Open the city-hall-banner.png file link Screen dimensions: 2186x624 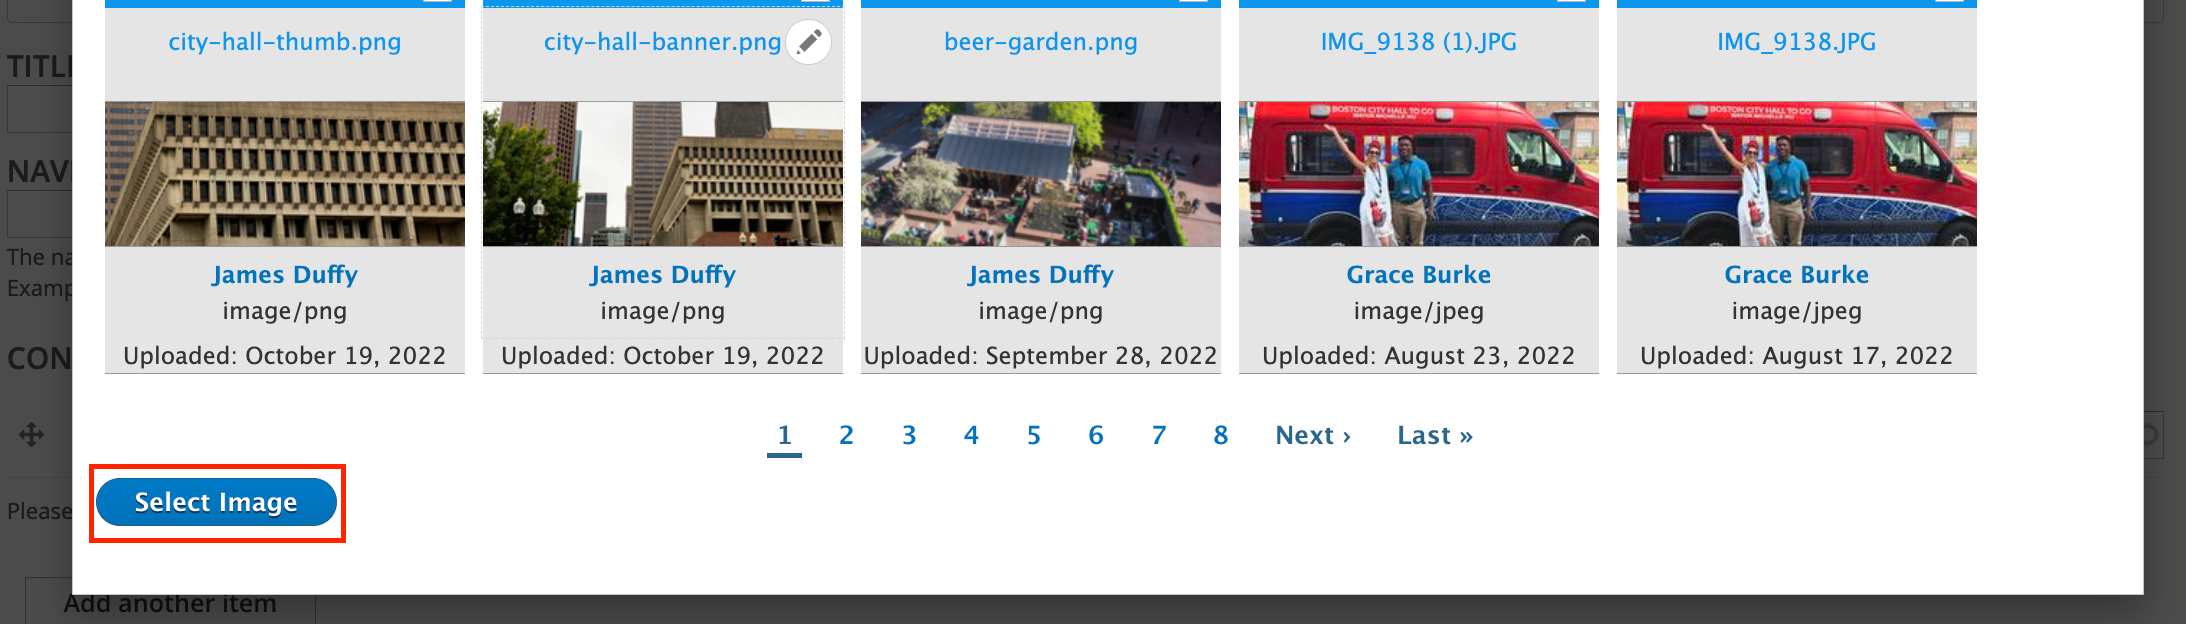662,42
